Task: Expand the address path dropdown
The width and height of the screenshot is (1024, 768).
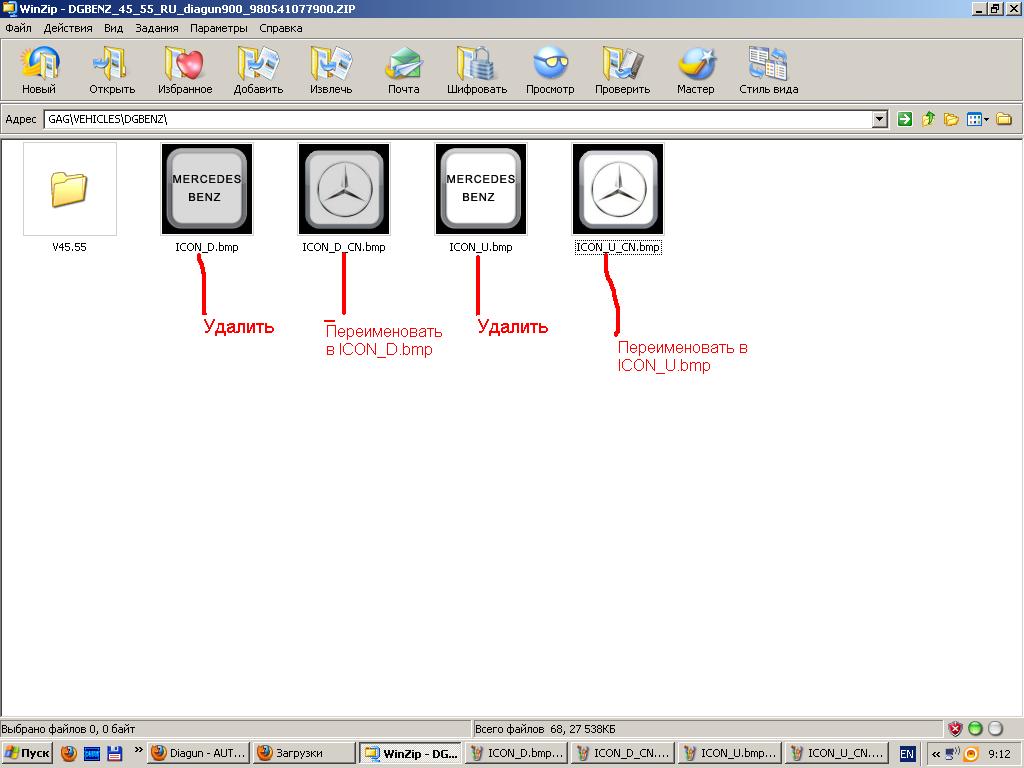Action: click(x=880, y=119)
